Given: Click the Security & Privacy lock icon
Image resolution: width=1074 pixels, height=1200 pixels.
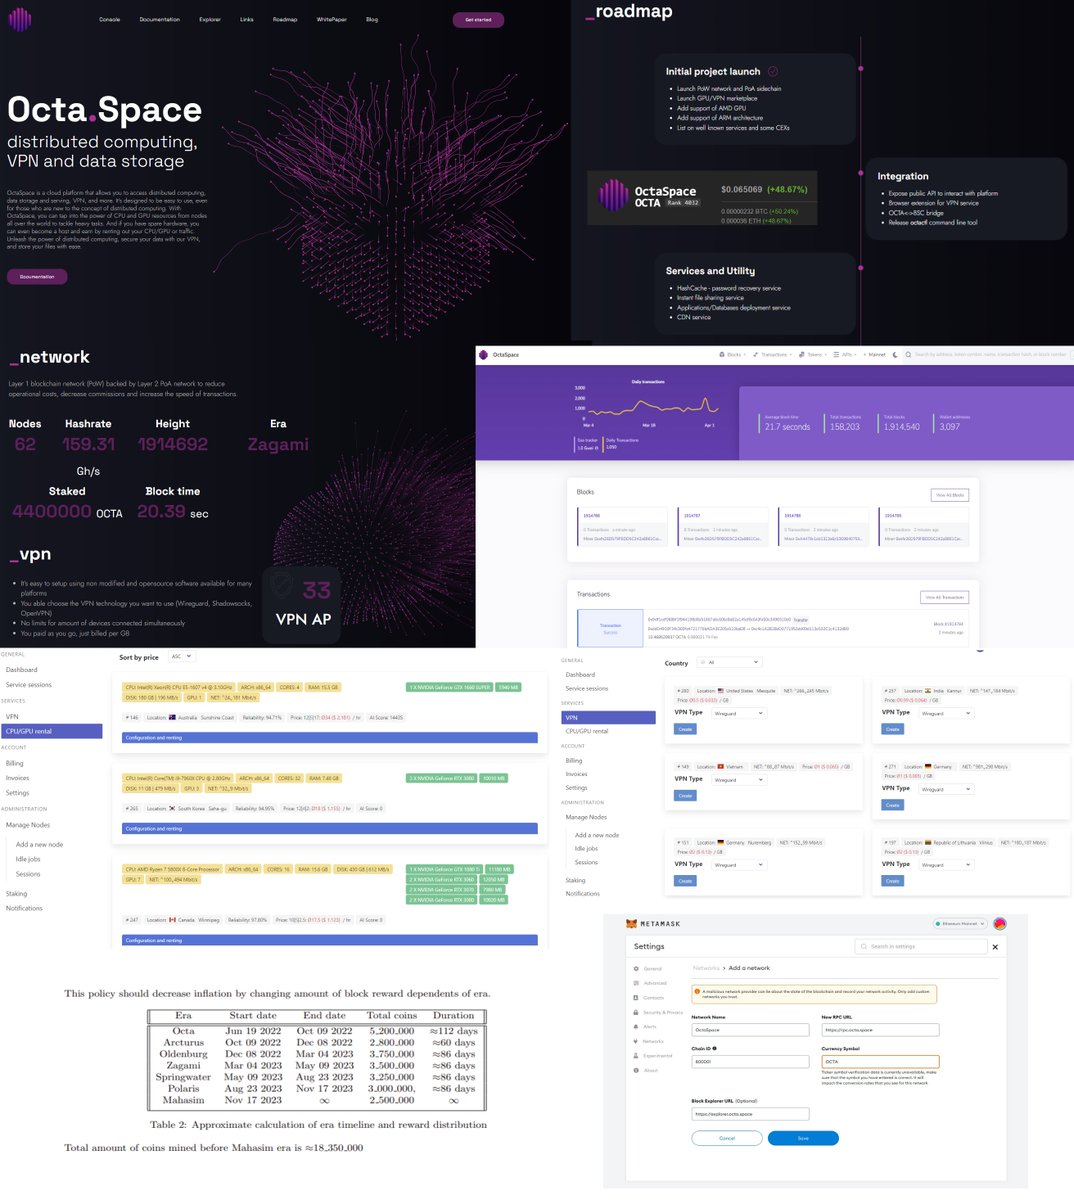Looking at the screenshot, I should [636, 1012].
